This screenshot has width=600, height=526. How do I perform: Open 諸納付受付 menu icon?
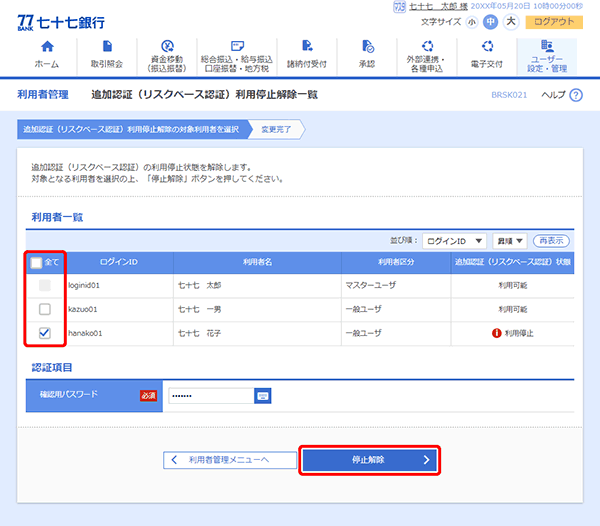click(307, 46)
